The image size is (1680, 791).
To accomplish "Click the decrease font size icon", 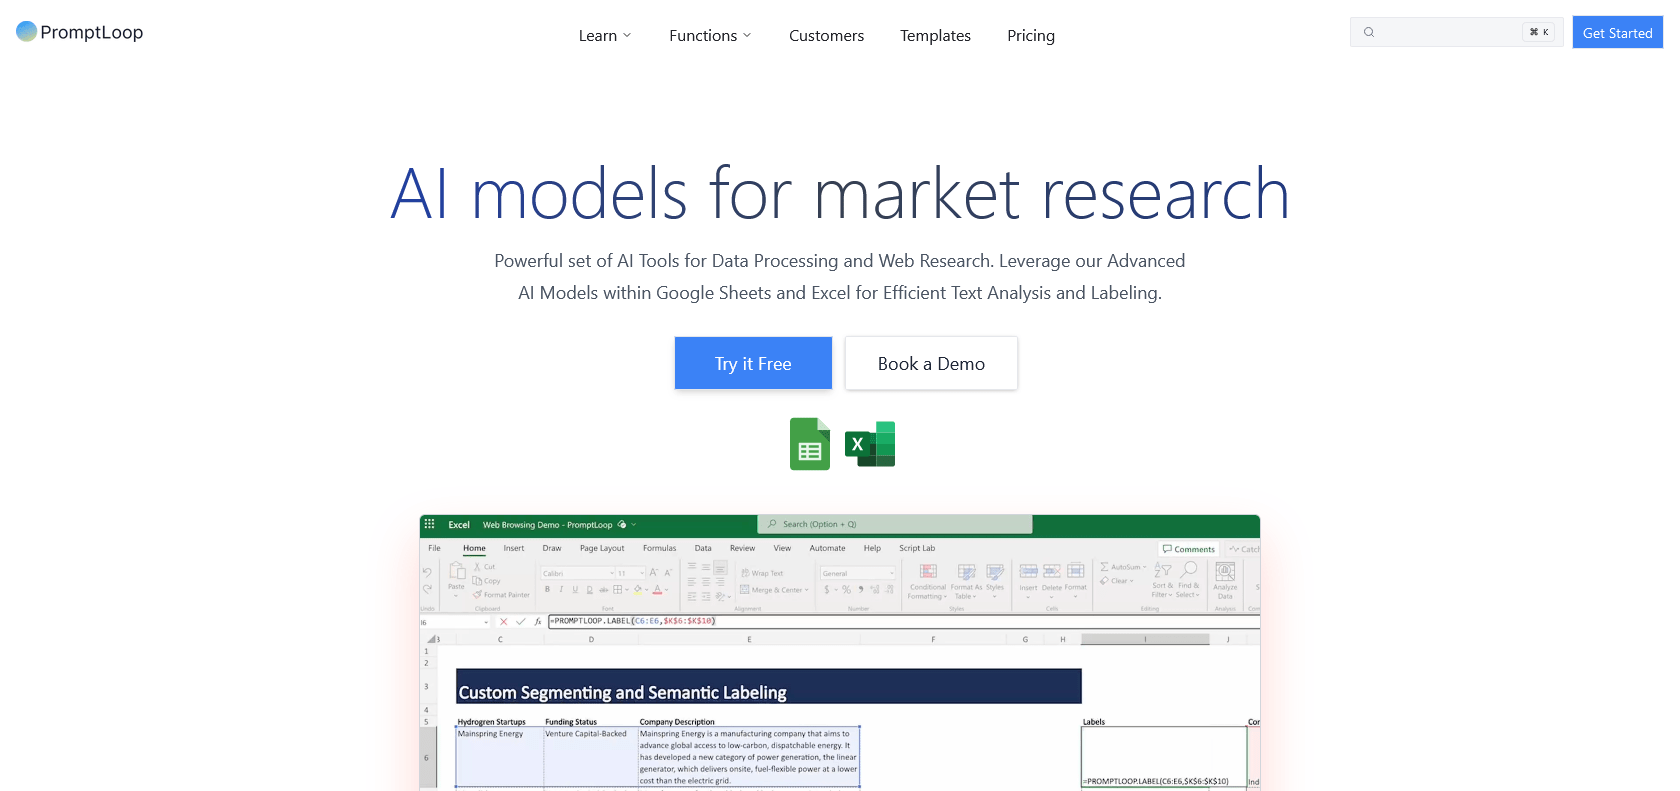I will click(x=668, y=573).
